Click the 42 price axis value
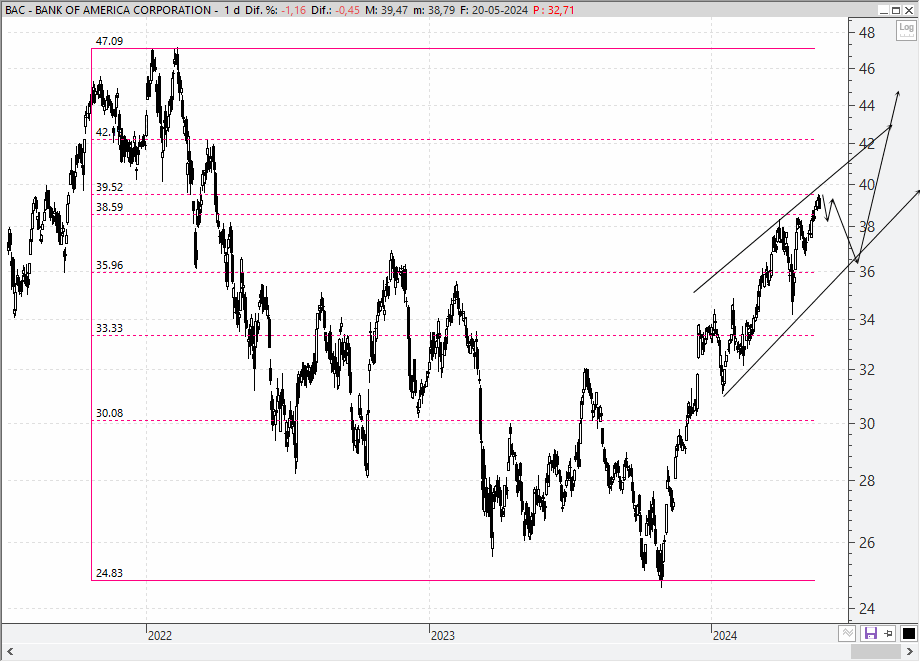Screen dimensions: 920x662 [x=867, y=144]
